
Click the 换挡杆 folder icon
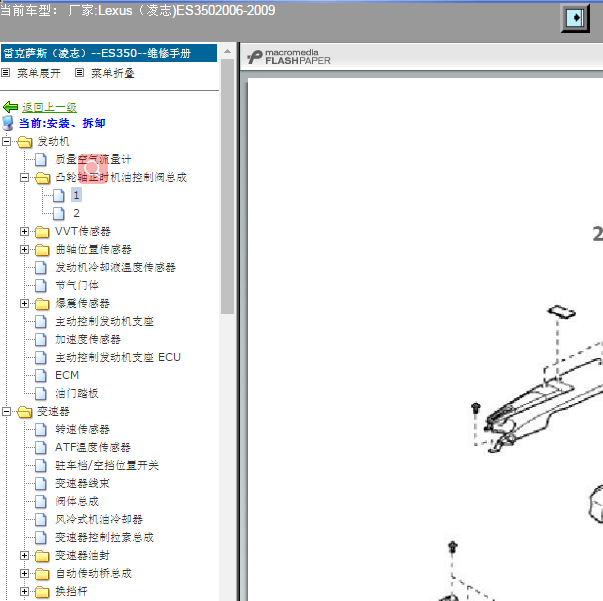click(x=42, y=592)
